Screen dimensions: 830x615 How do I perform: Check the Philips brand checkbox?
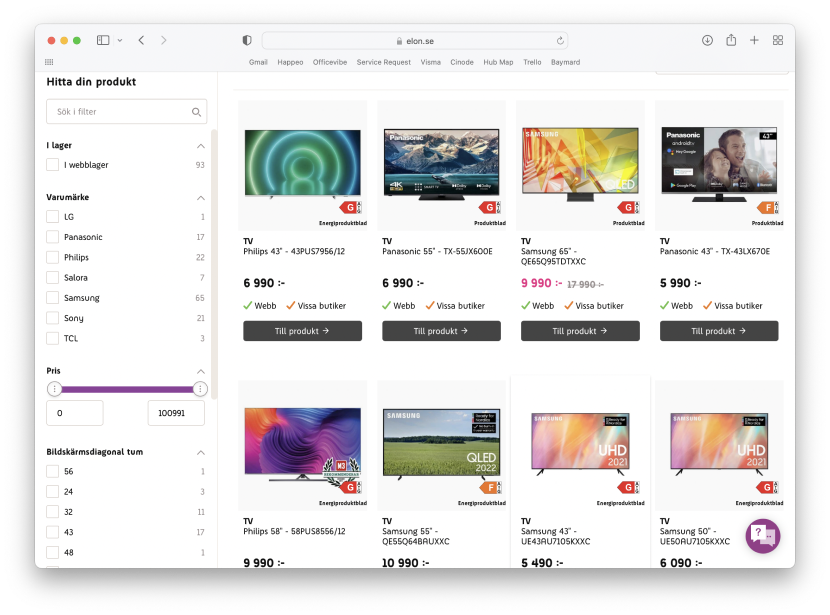tap(52, 257)
